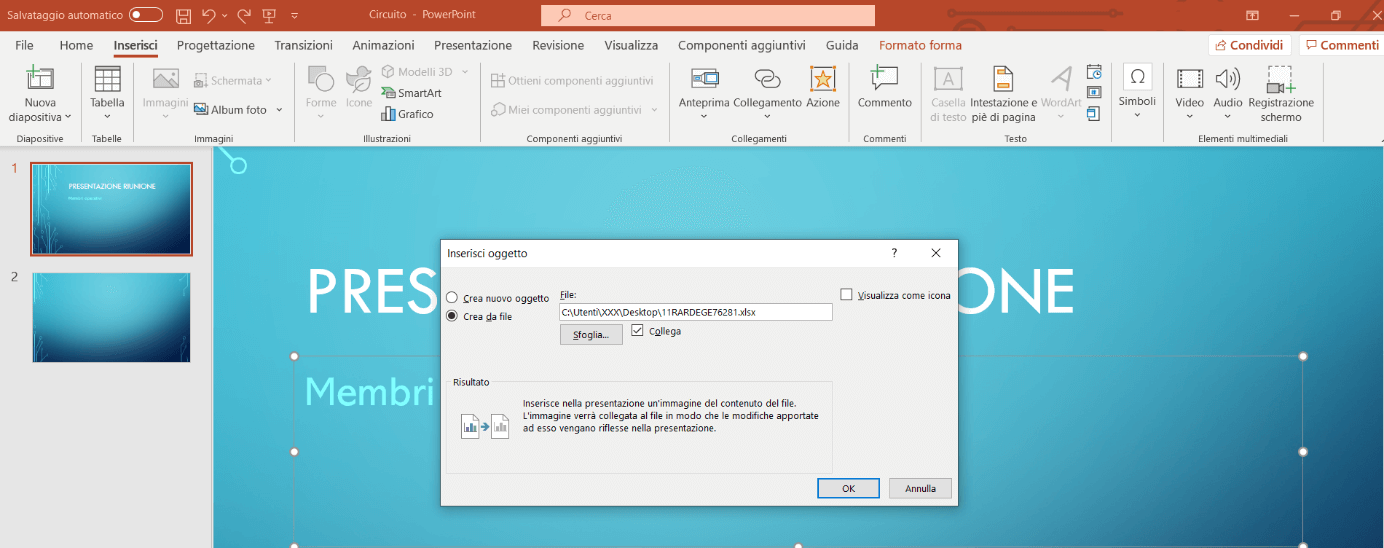
Task: Click the Audio speaker icon
Action: 1227,79
